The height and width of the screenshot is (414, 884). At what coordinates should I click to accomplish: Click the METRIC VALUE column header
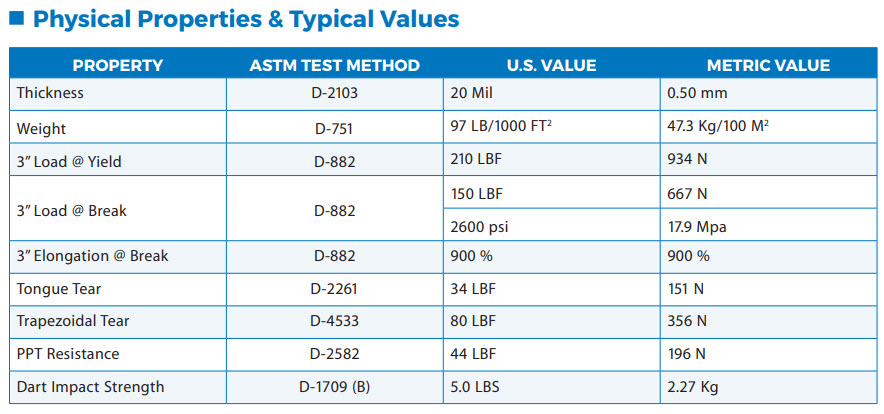coord(768,66)
